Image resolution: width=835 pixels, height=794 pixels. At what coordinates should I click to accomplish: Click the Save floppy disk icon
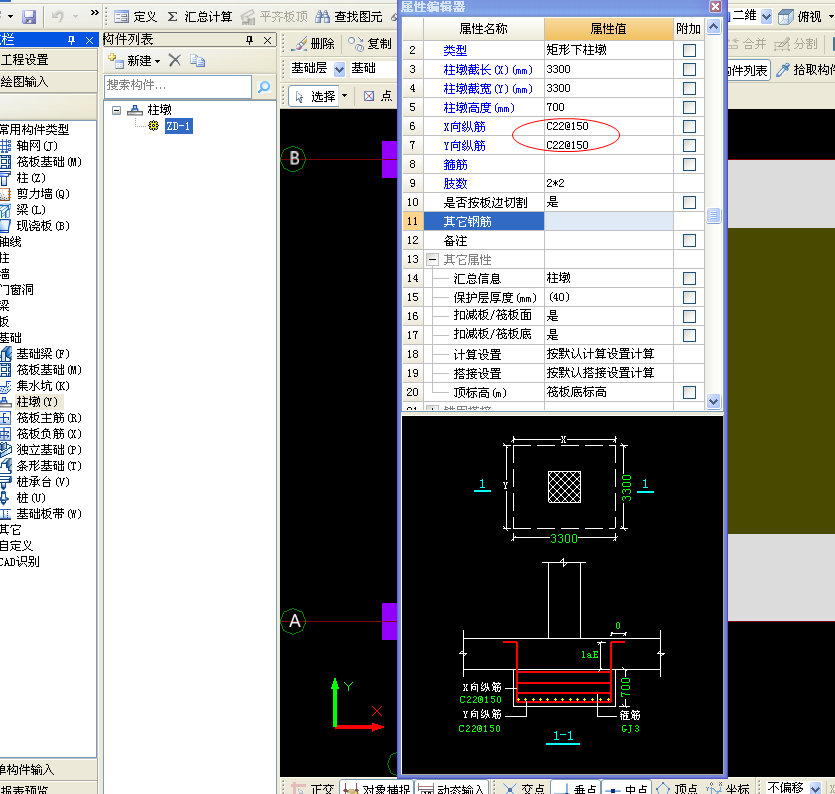pos(29,17)
